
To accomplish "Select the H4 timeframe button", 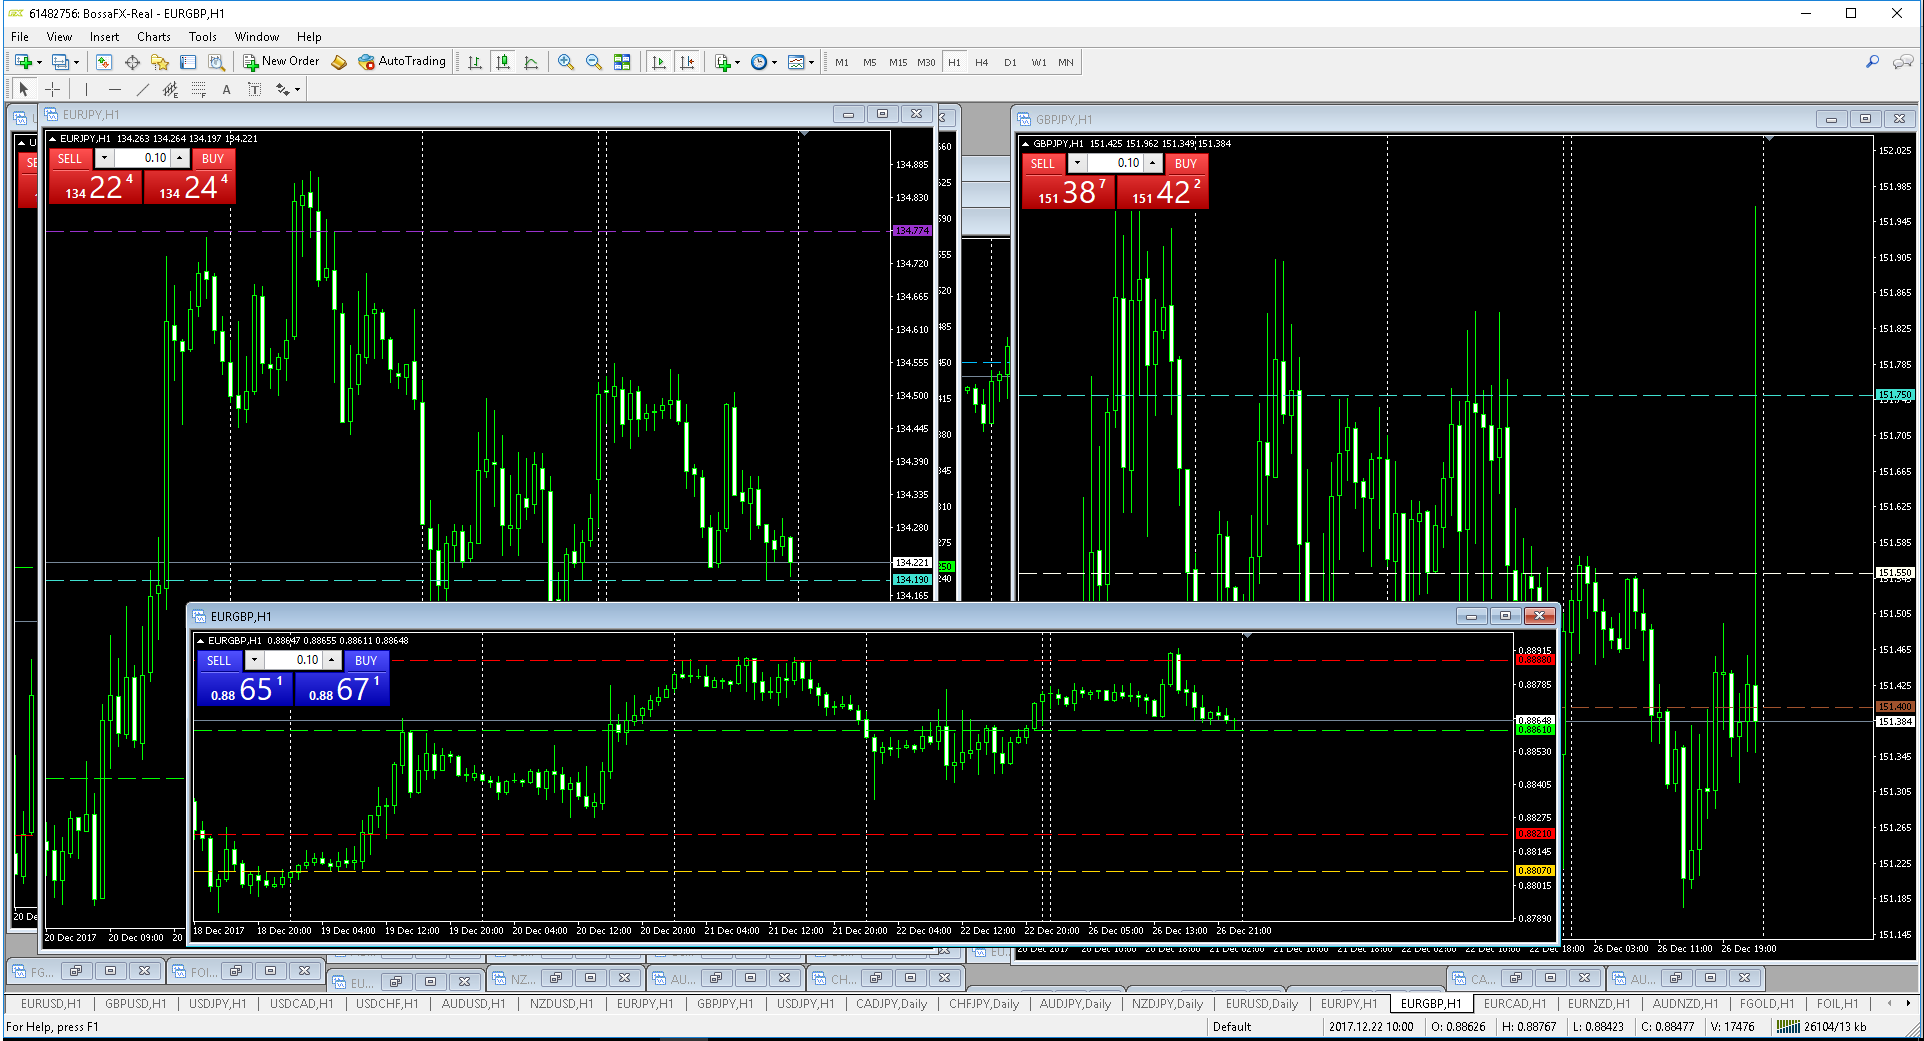I will pyautogui.click(x=982, y=62).
